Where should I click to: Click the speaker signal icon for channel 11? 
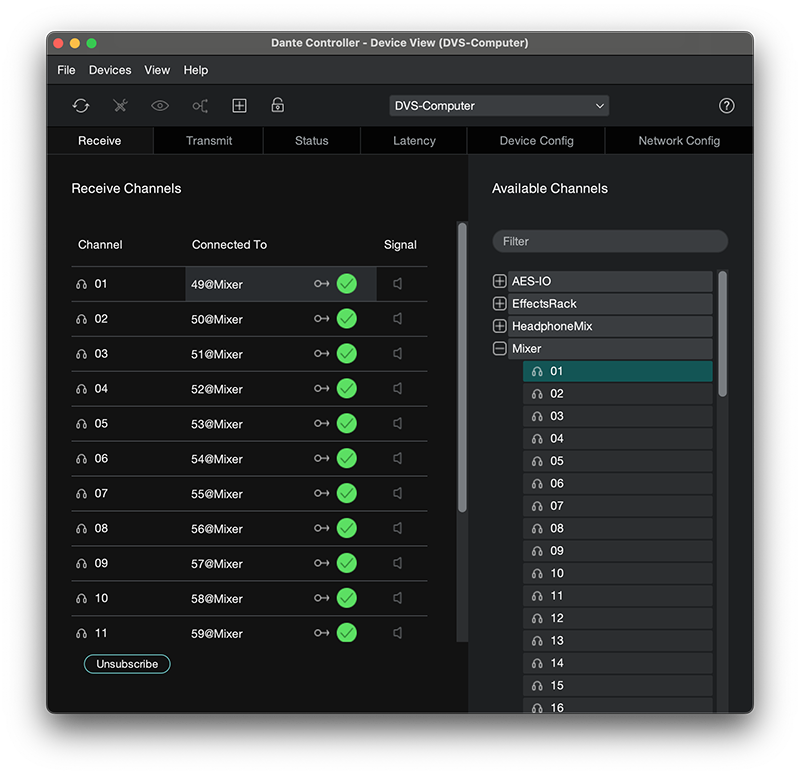[x=398, y=633]
